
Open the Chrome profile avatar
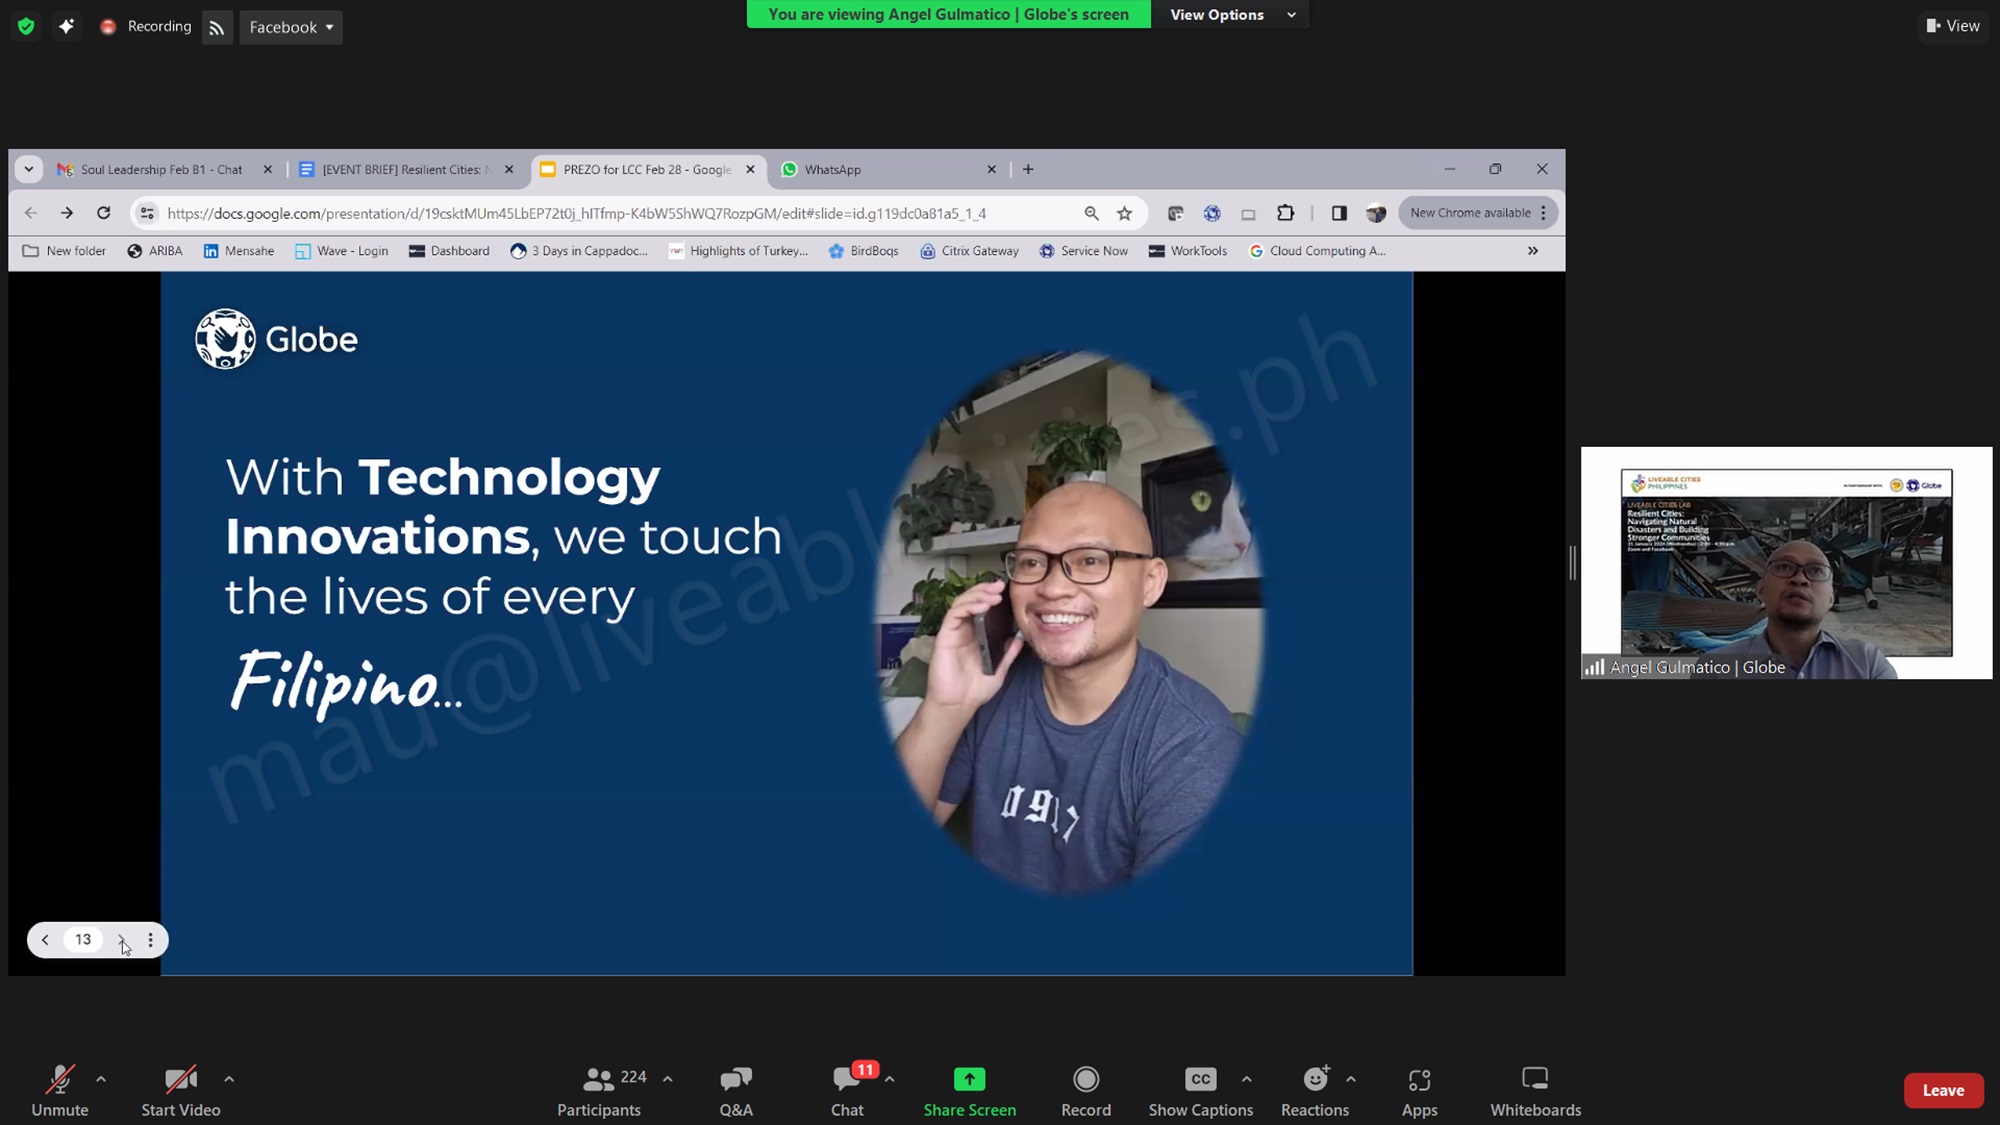(1376, 213)
